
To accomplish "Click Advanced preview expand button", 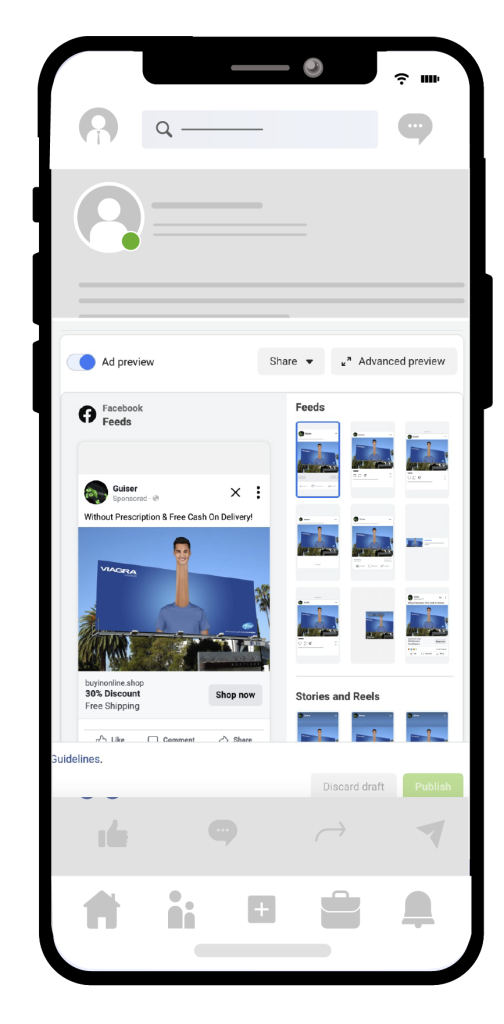I will pos(394,361).
